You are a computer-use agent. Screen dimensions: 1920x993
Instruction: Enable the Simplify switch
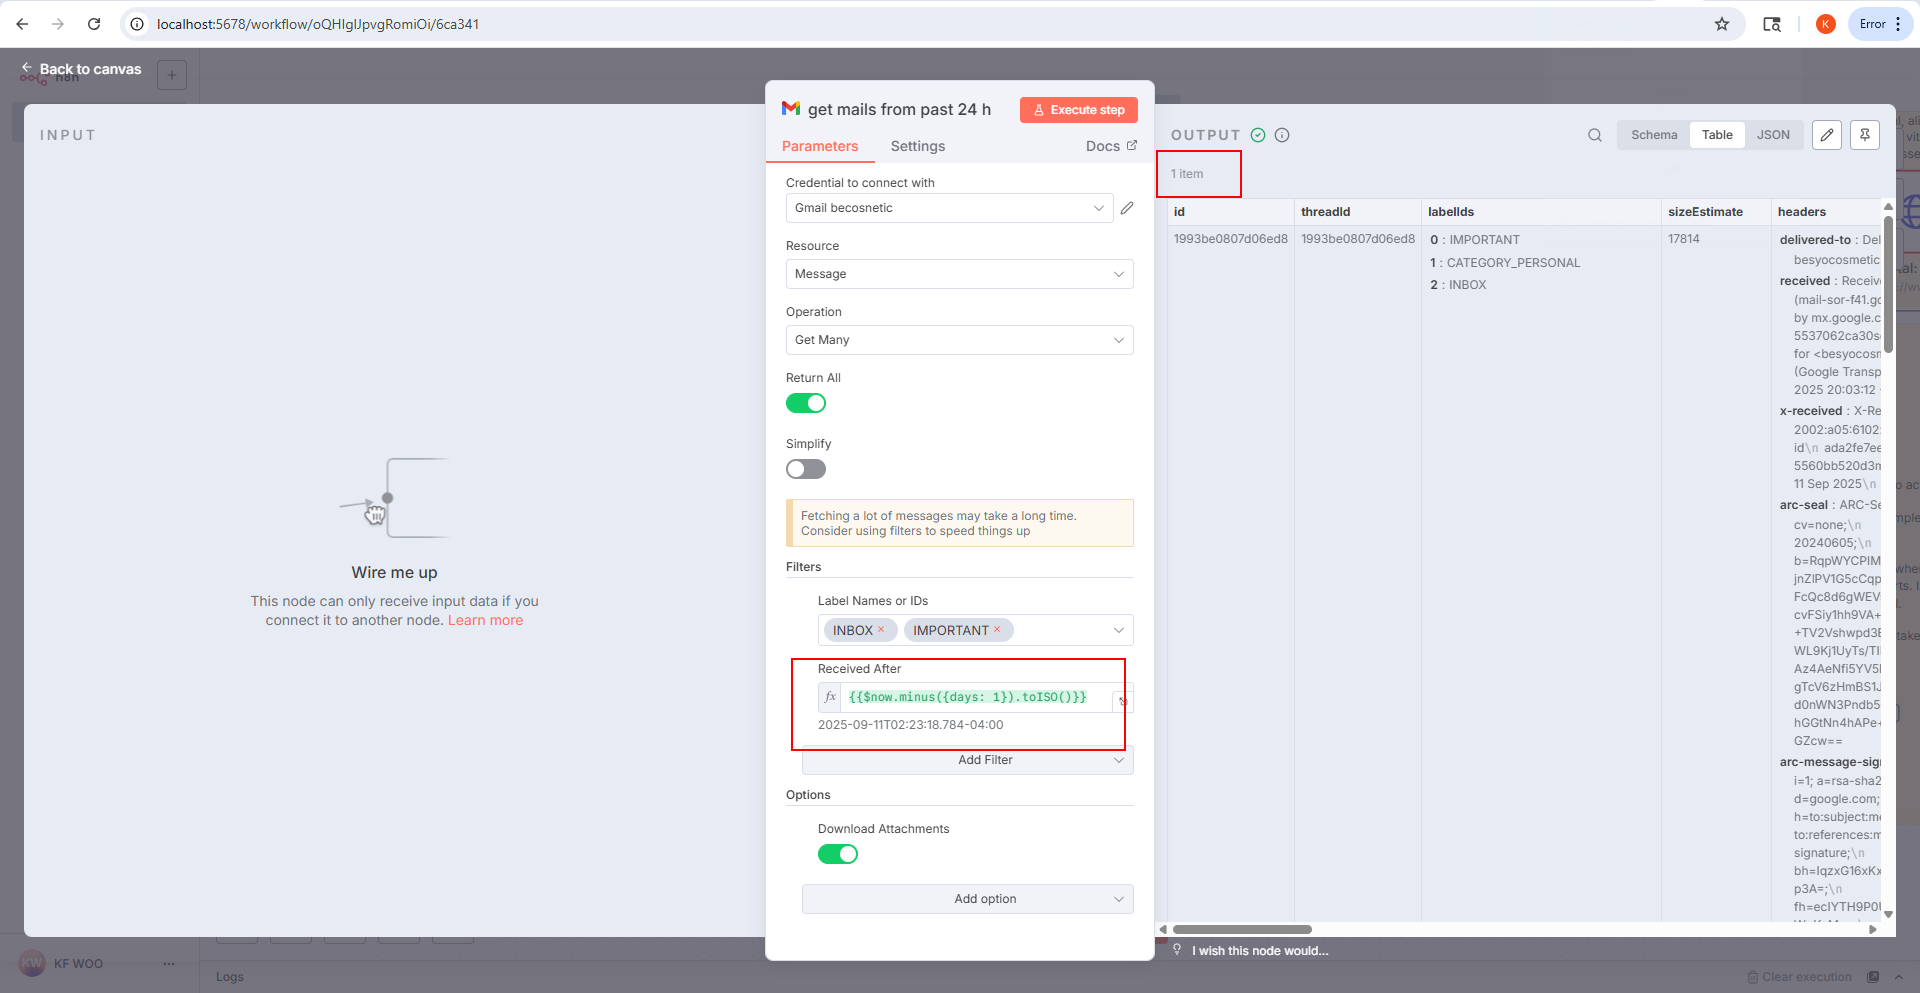tap(806, 469)
